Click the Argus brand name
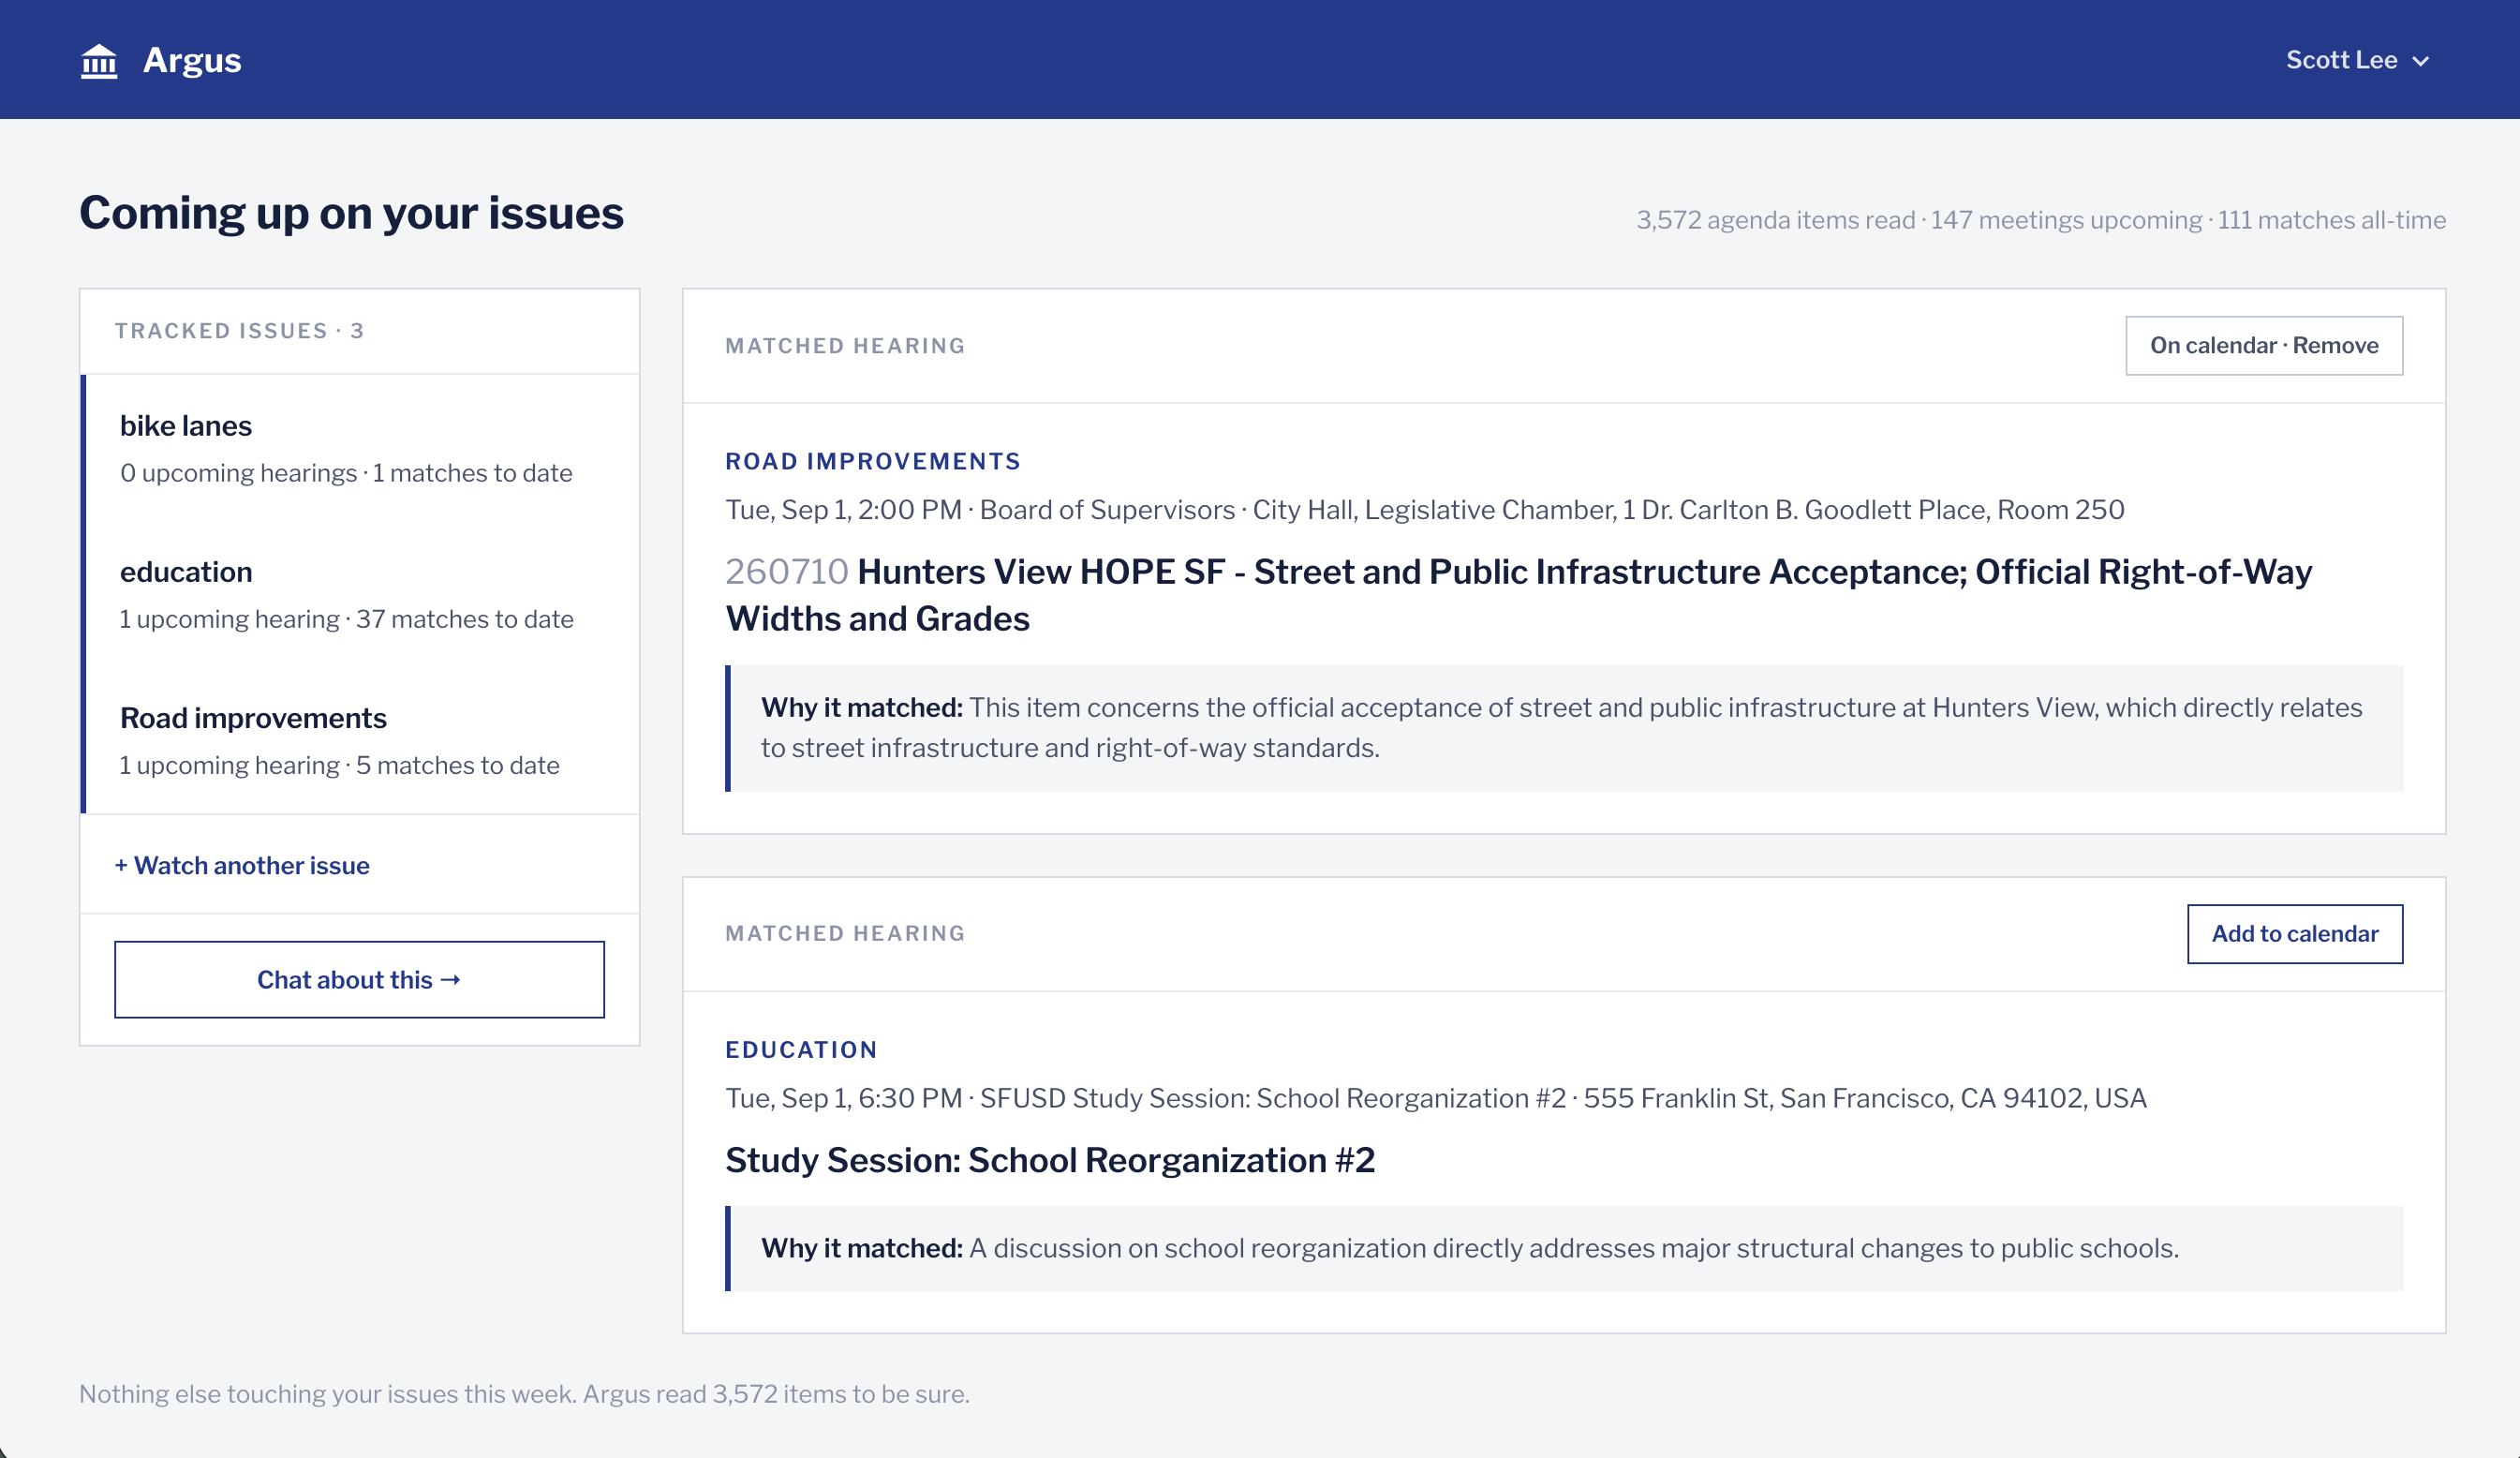2520x1458 pixels. (x=192, y=60)
